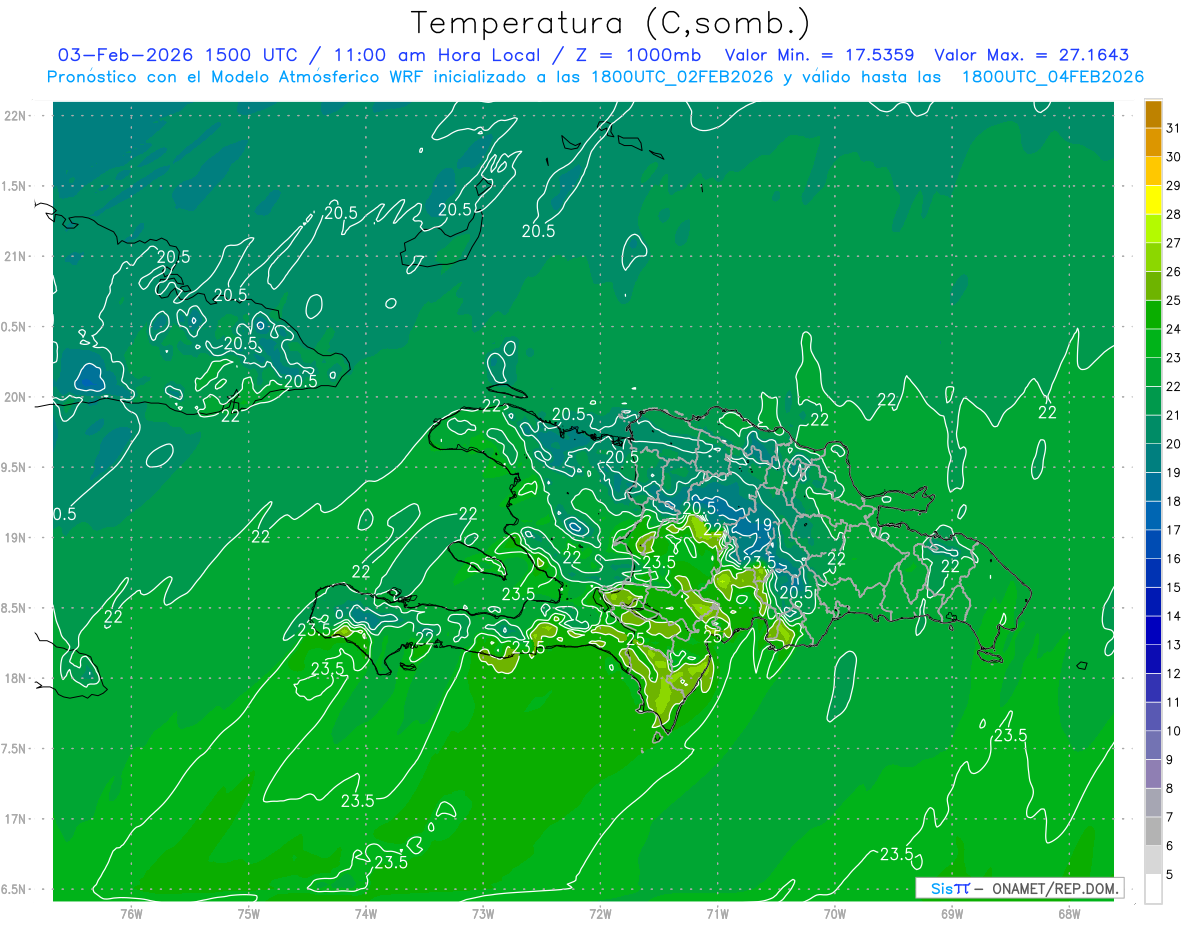The image size is (1200, 927).
Task: Click the "7.5N" latitude axis label
Action: (x=13, y=749)
